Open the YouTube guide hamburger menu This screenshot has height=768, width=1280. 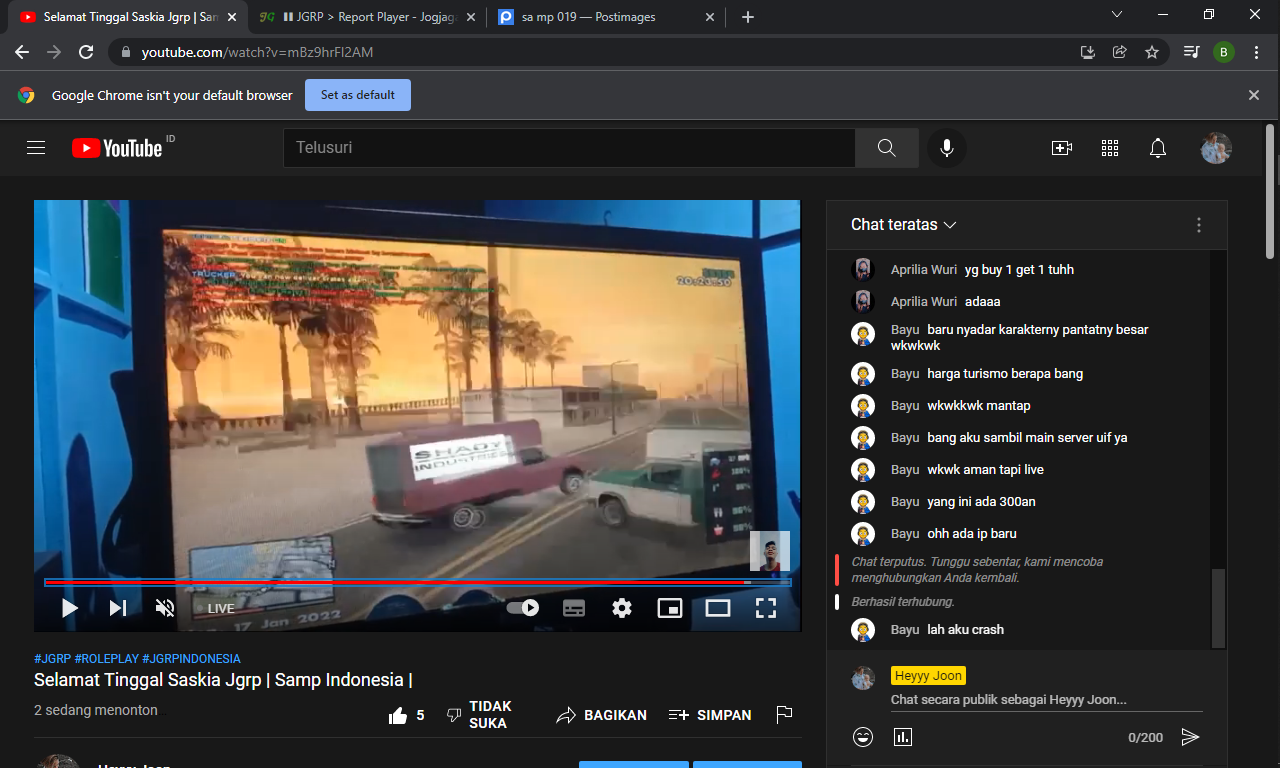36,148
